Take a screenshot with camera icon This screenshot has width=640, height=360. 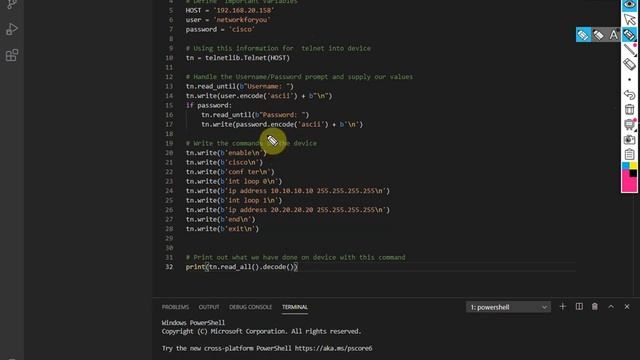(x=630, y=140)
